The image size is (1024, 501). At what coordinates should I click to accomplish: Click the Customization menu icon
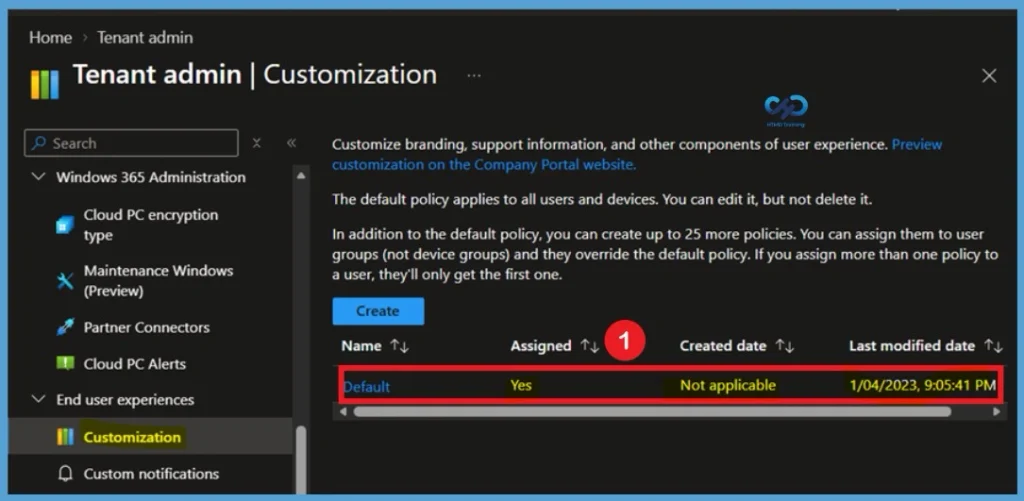pos(65,437)
